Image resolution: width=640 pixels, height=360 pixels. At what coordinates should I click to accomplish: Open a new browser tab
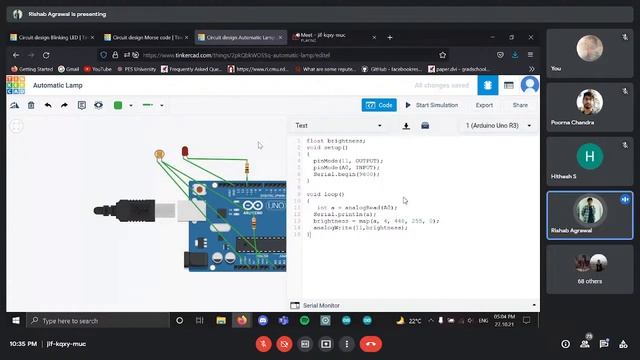pos(390,37)
